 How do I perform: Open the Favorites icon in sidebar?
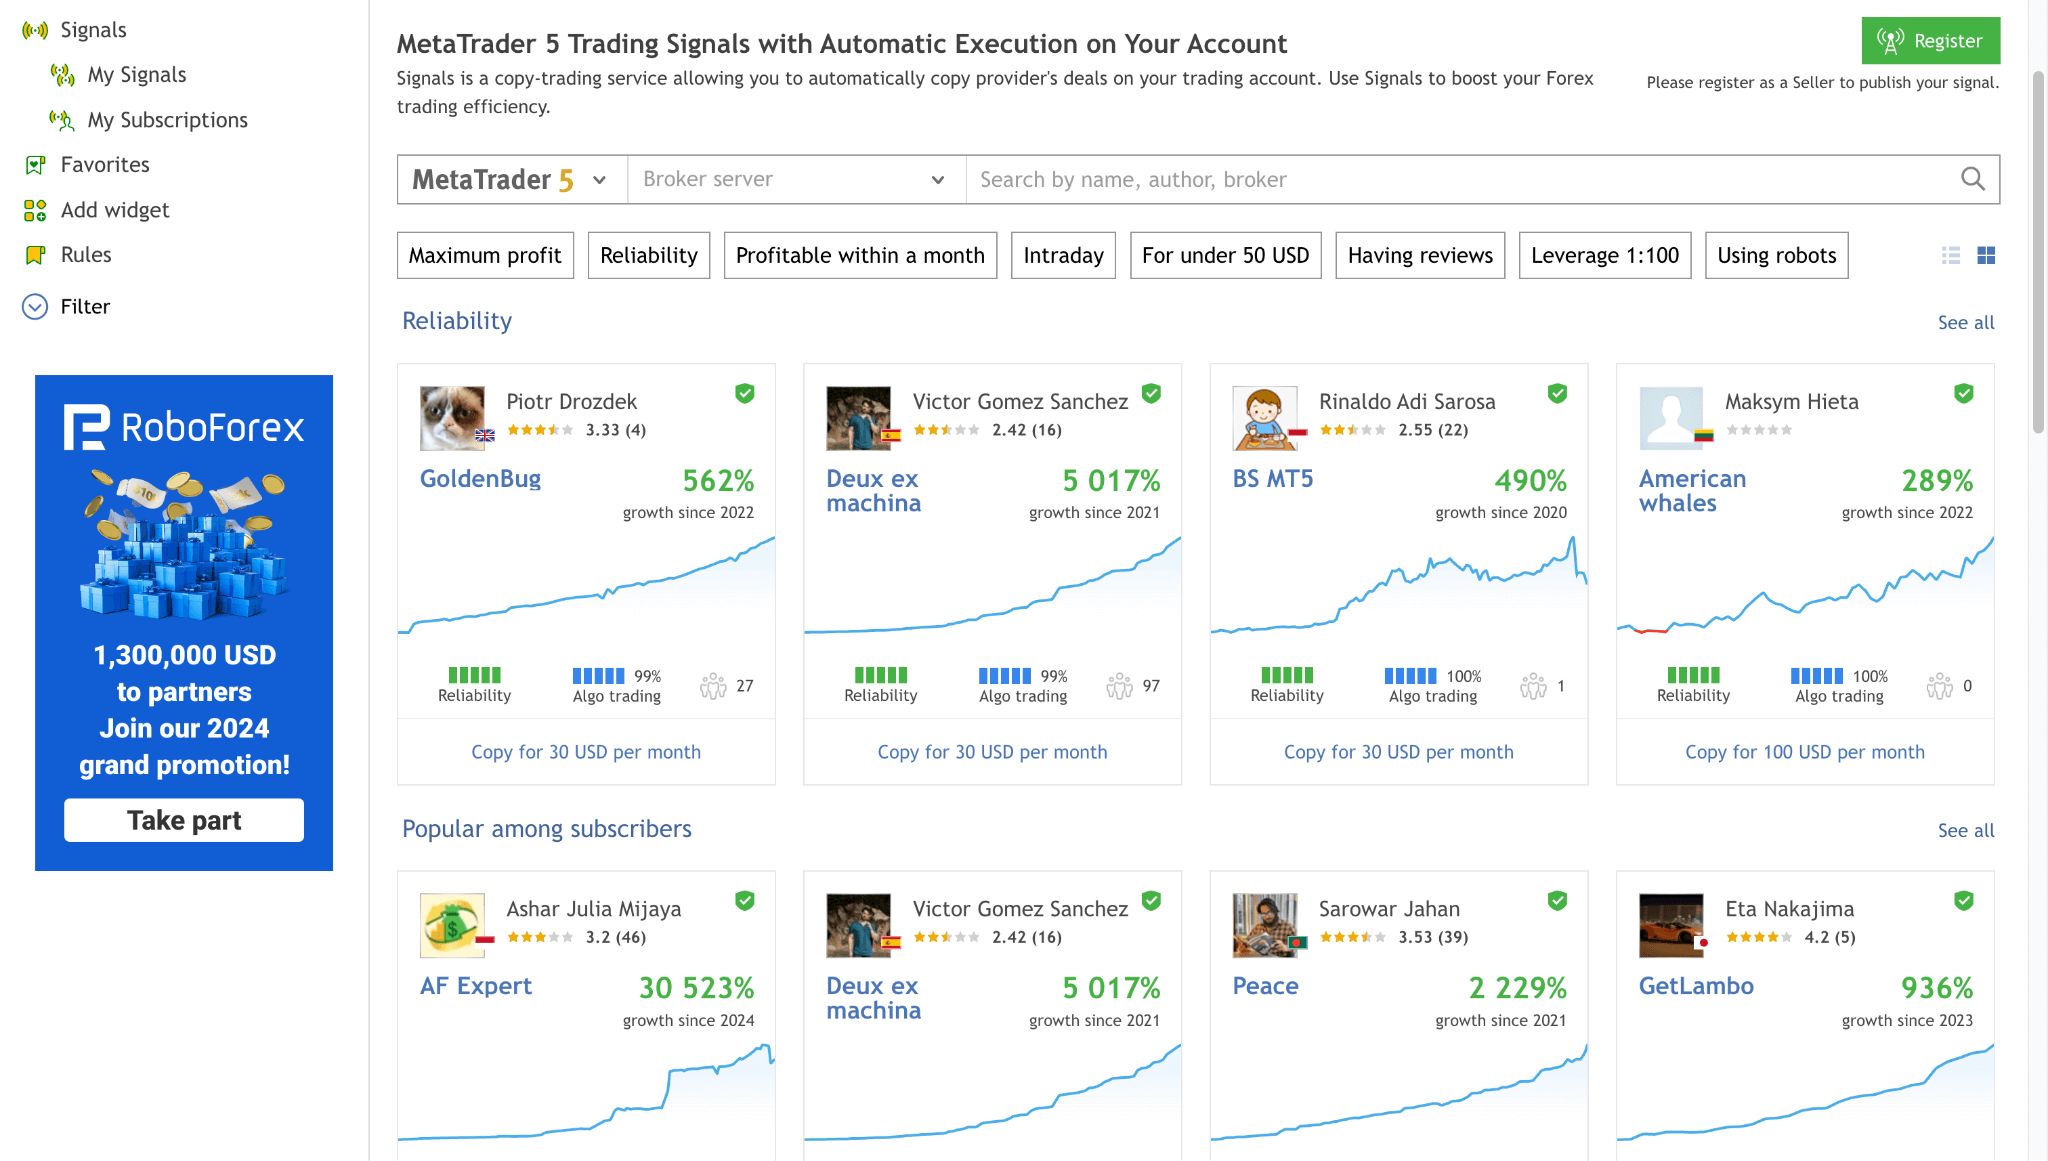pyautogui.click(x=35, y=165)
